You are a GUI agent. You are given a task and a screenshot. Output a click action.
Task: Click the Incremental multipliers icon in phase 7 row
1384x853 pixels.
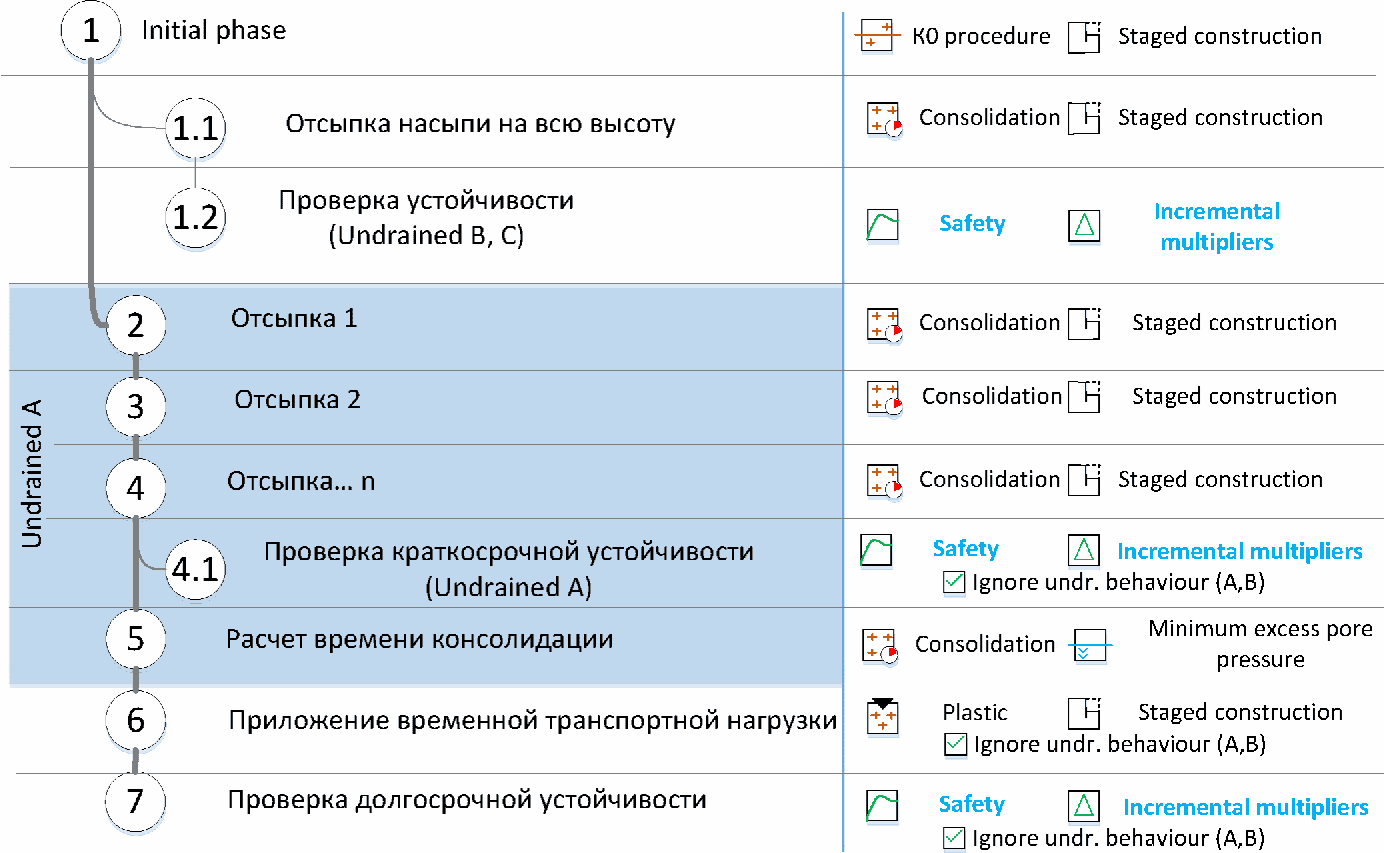1084,806
